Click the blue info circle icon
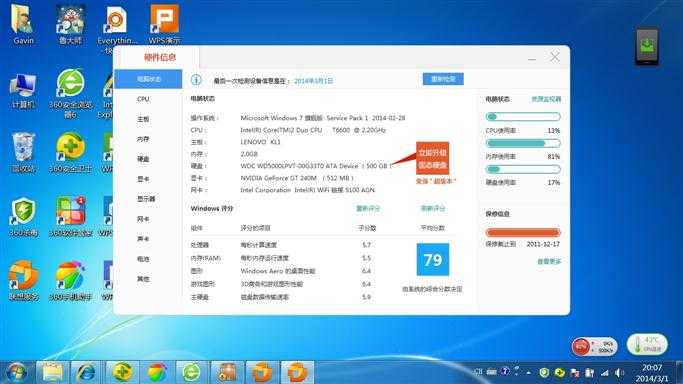 point(196,80)
